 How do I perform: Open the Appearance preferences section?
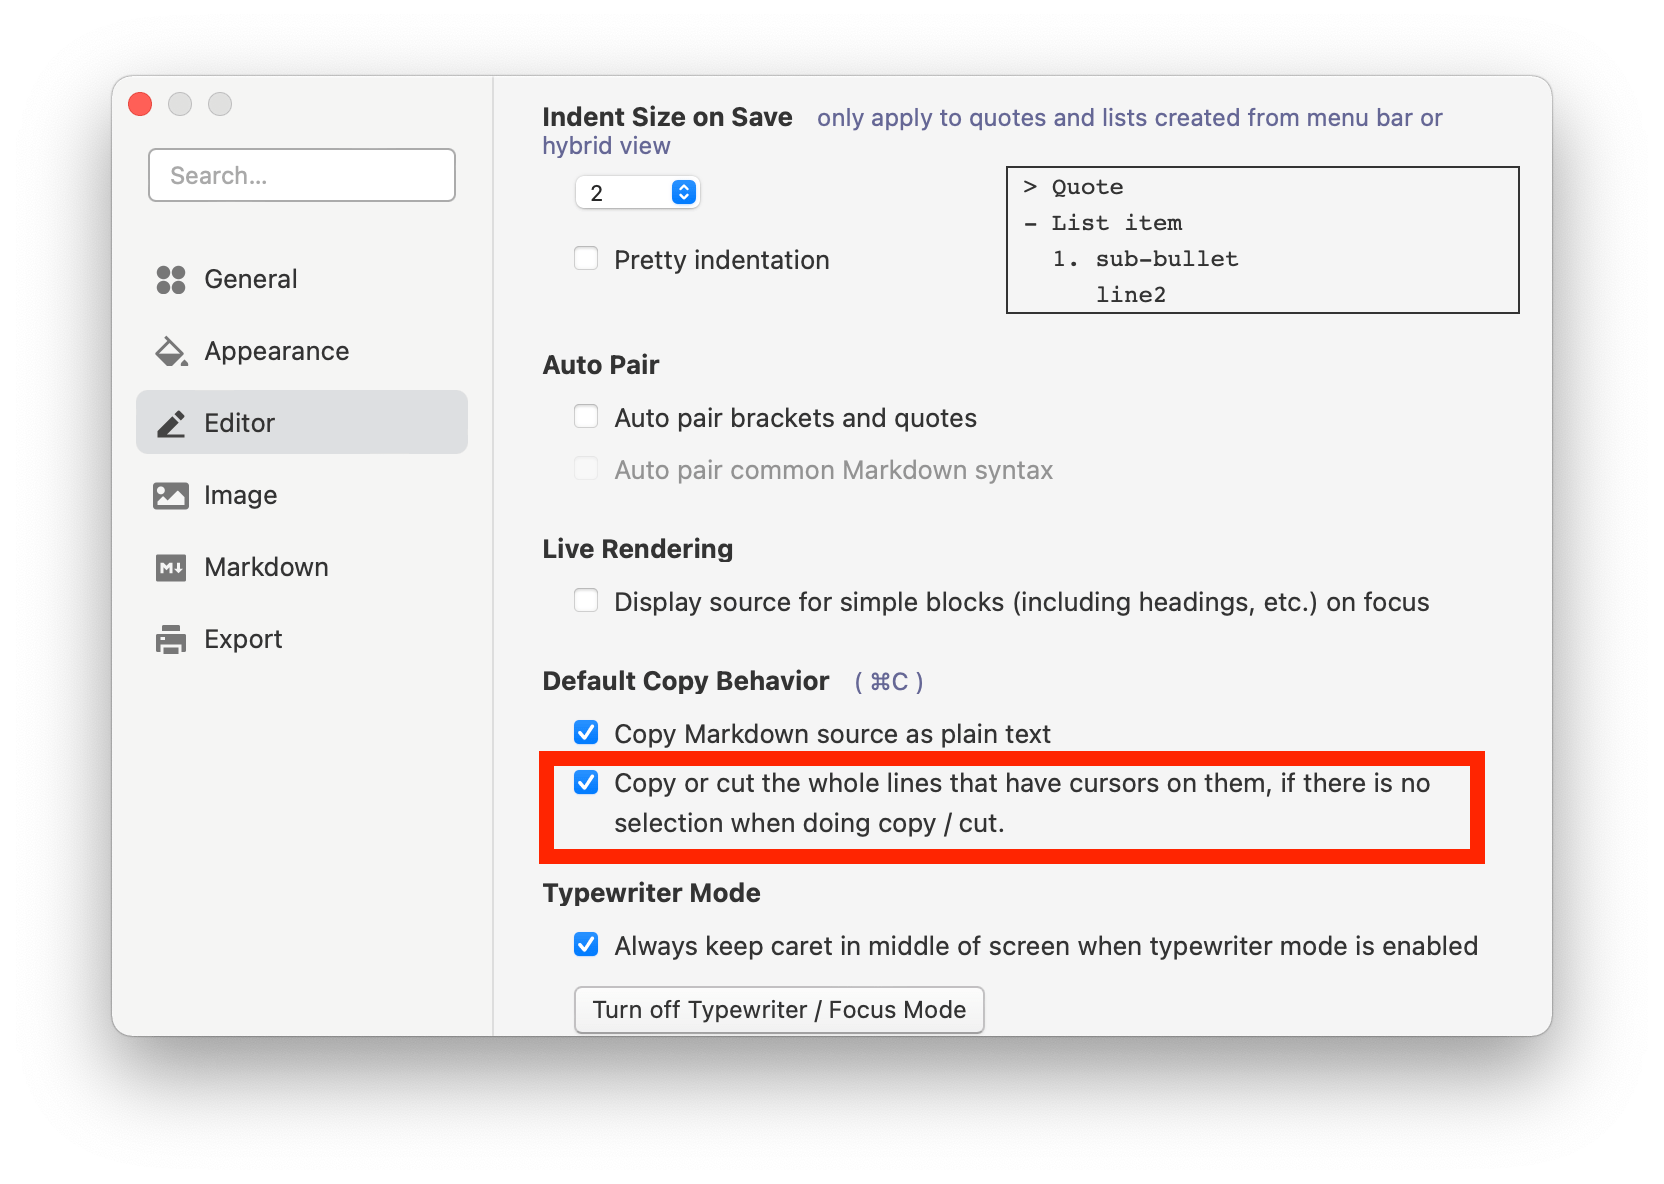(x=276, y=352)
